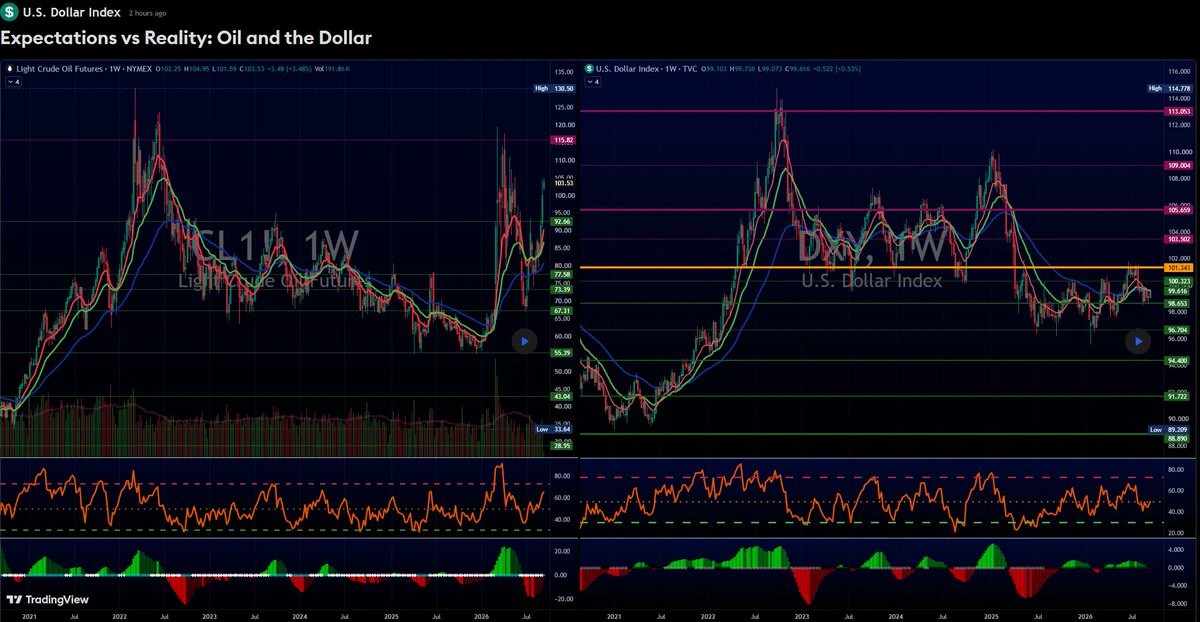Screen dimensions: 1200x622
Task: Click the 103.502 price level label
Action: point(1180,239)
